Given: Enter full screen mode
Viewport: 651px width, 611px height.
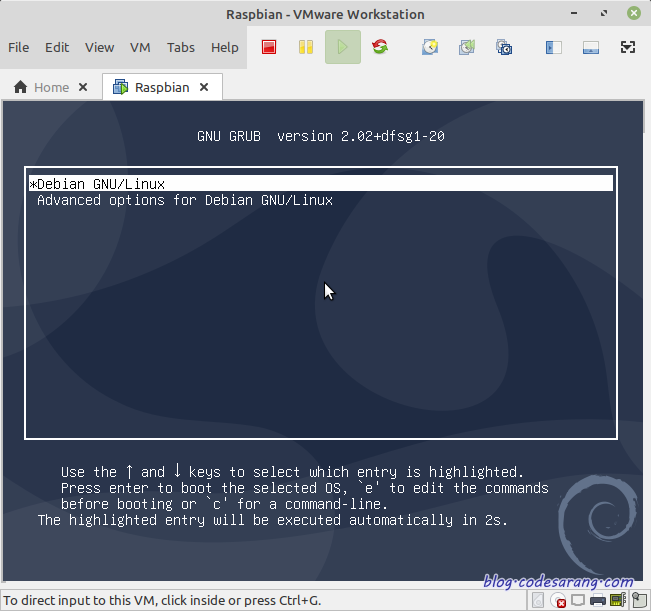Looking at the screenshot, I should pos(628,47).
